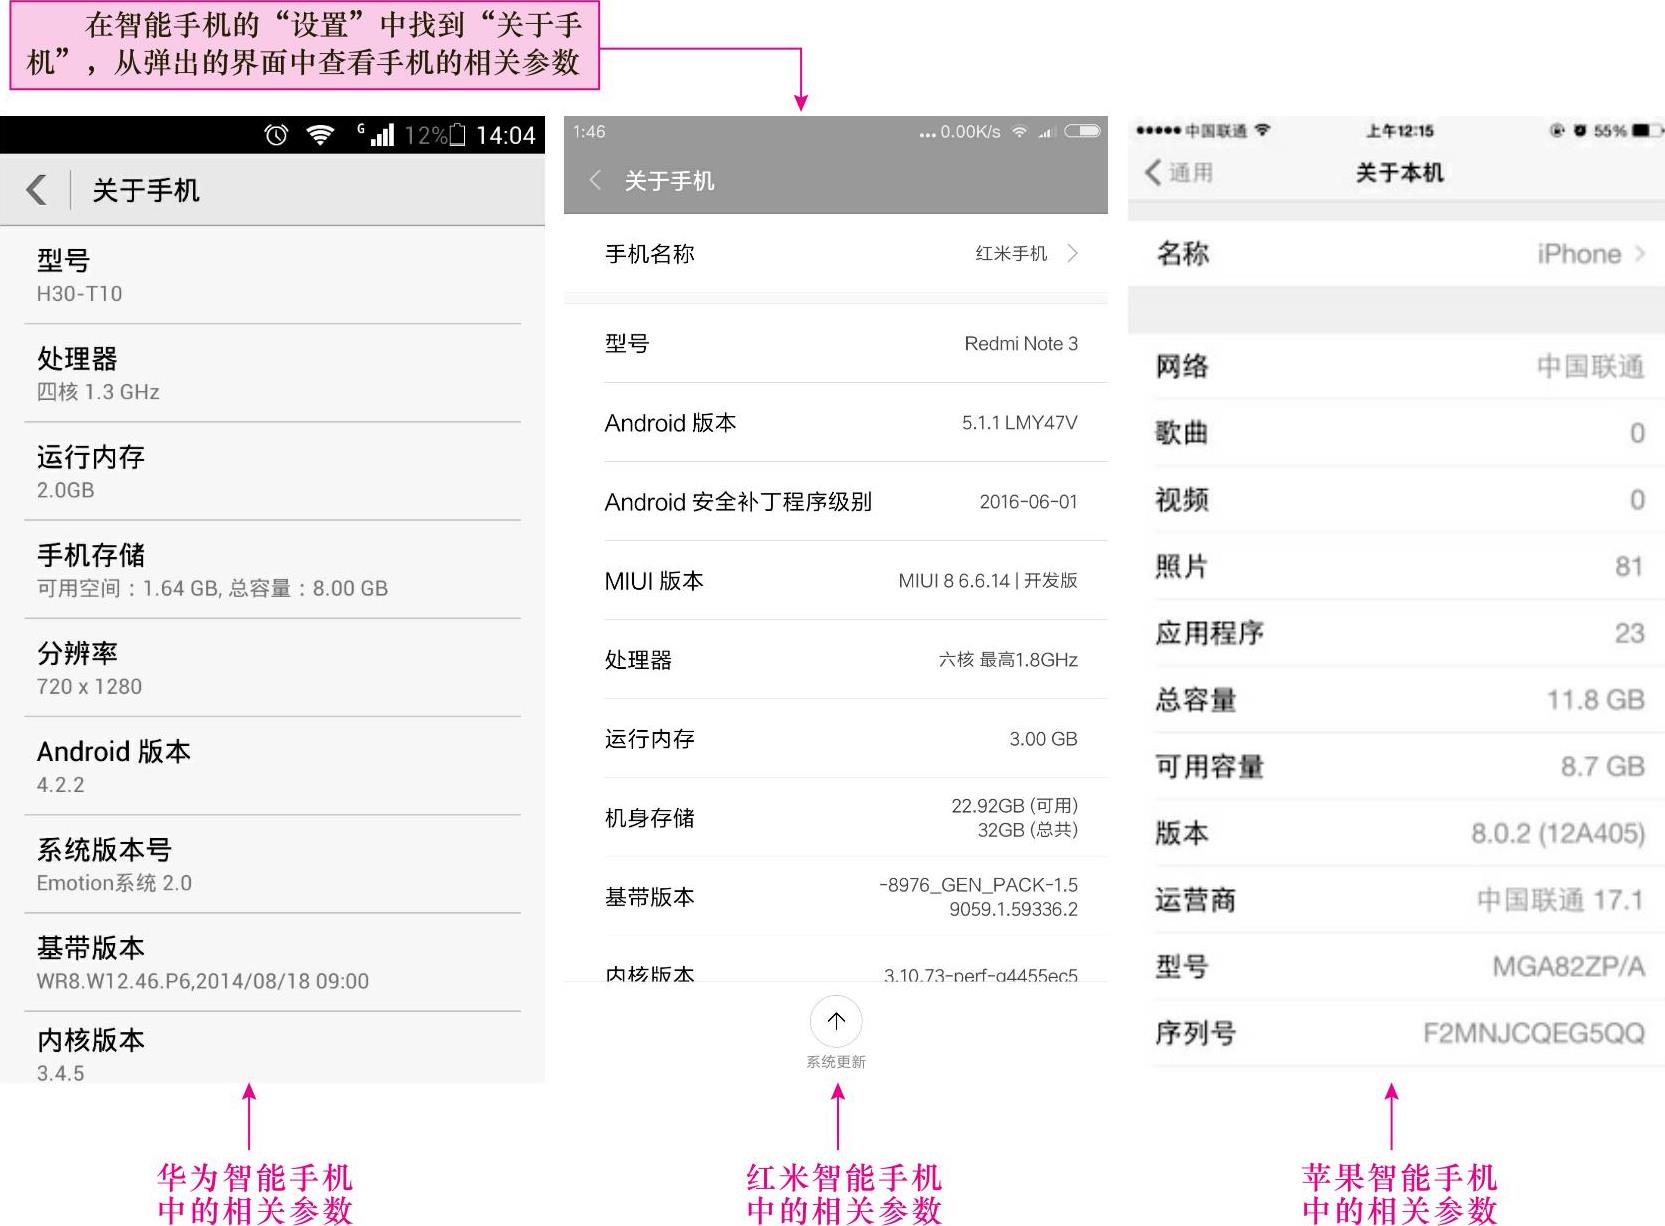Select the Android 安全补丁程序级别 row
The image size is (1665, 1226).
836,501
